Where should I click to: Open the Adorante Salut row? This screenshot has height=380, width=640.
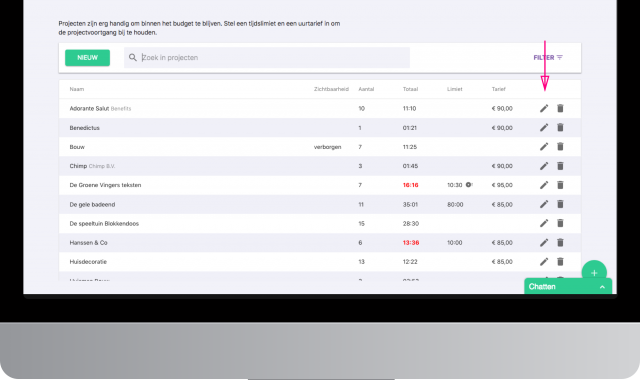320,108
